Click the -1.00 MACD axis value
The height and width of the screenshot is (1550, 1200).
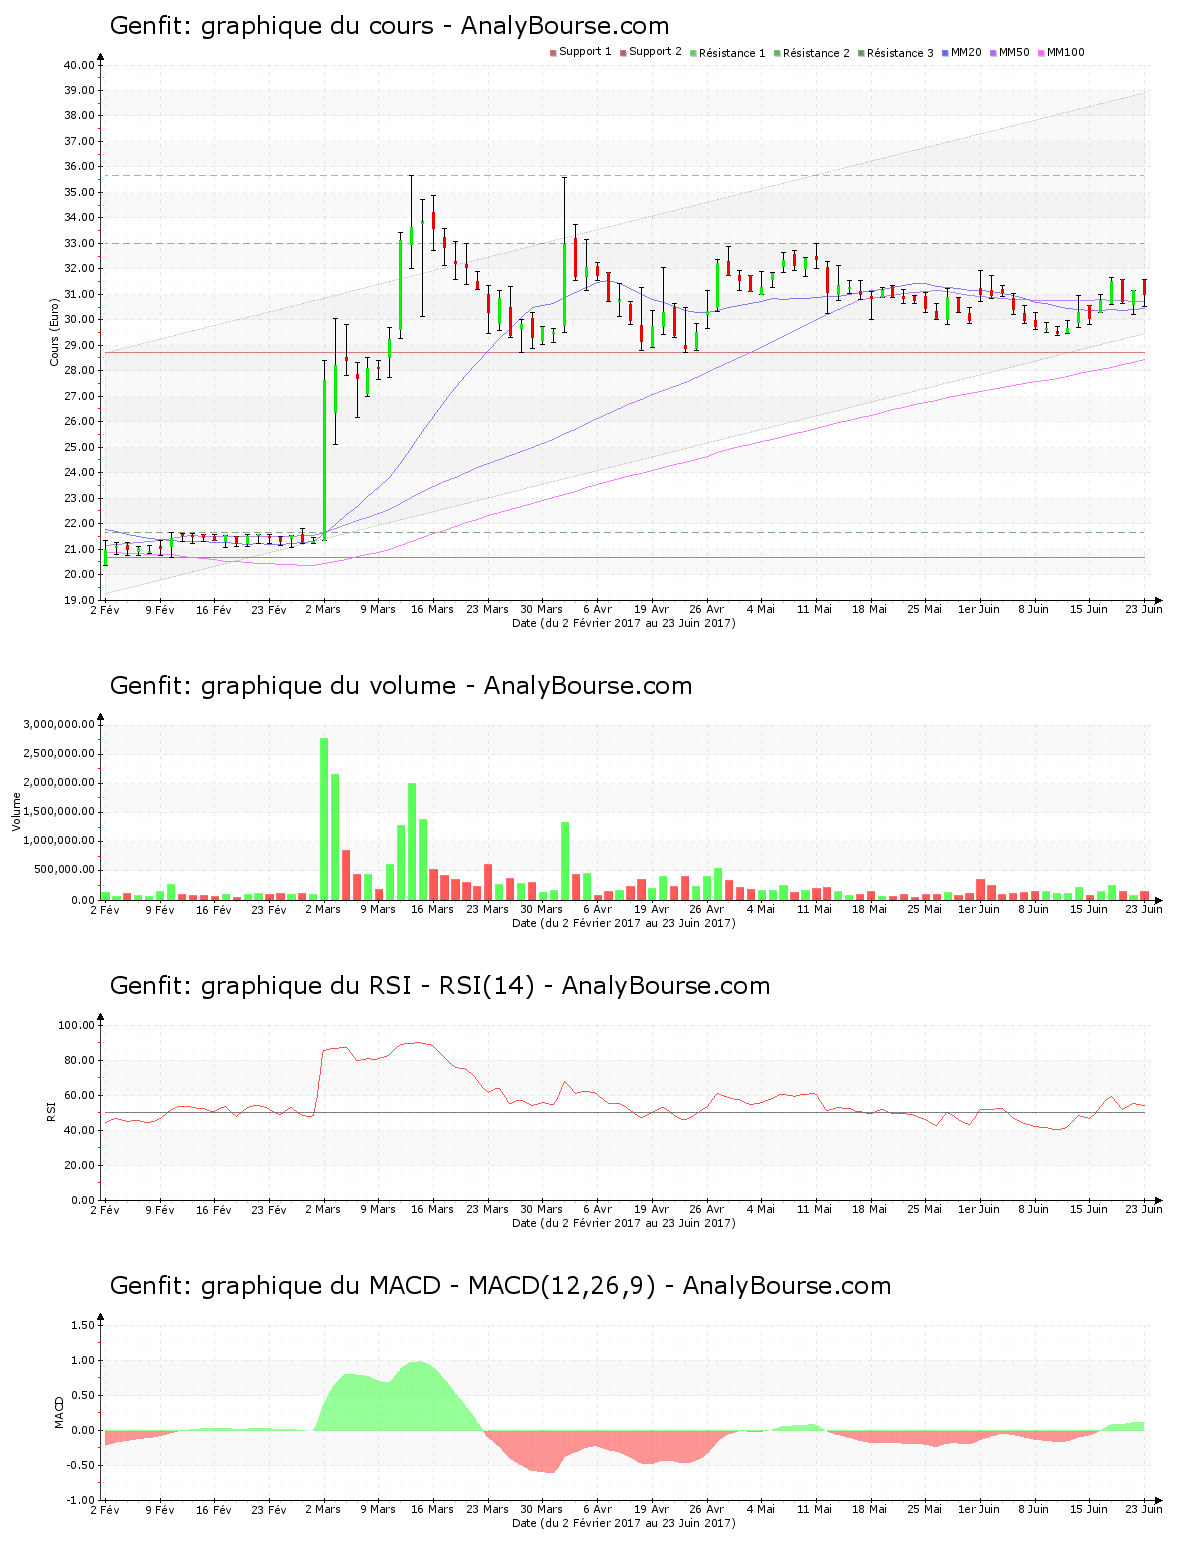click(80, 1500)
